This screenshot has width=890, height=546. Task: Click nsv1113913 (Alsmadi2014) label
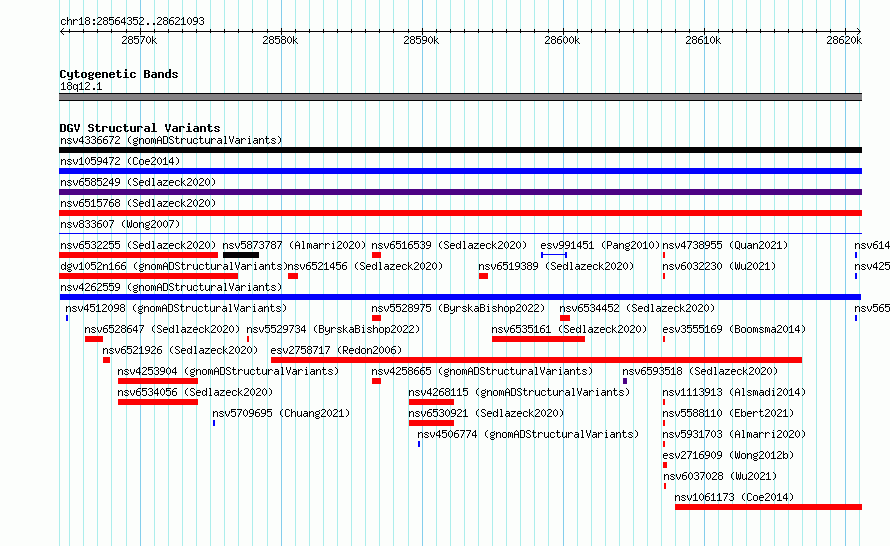tap(734, 392)
